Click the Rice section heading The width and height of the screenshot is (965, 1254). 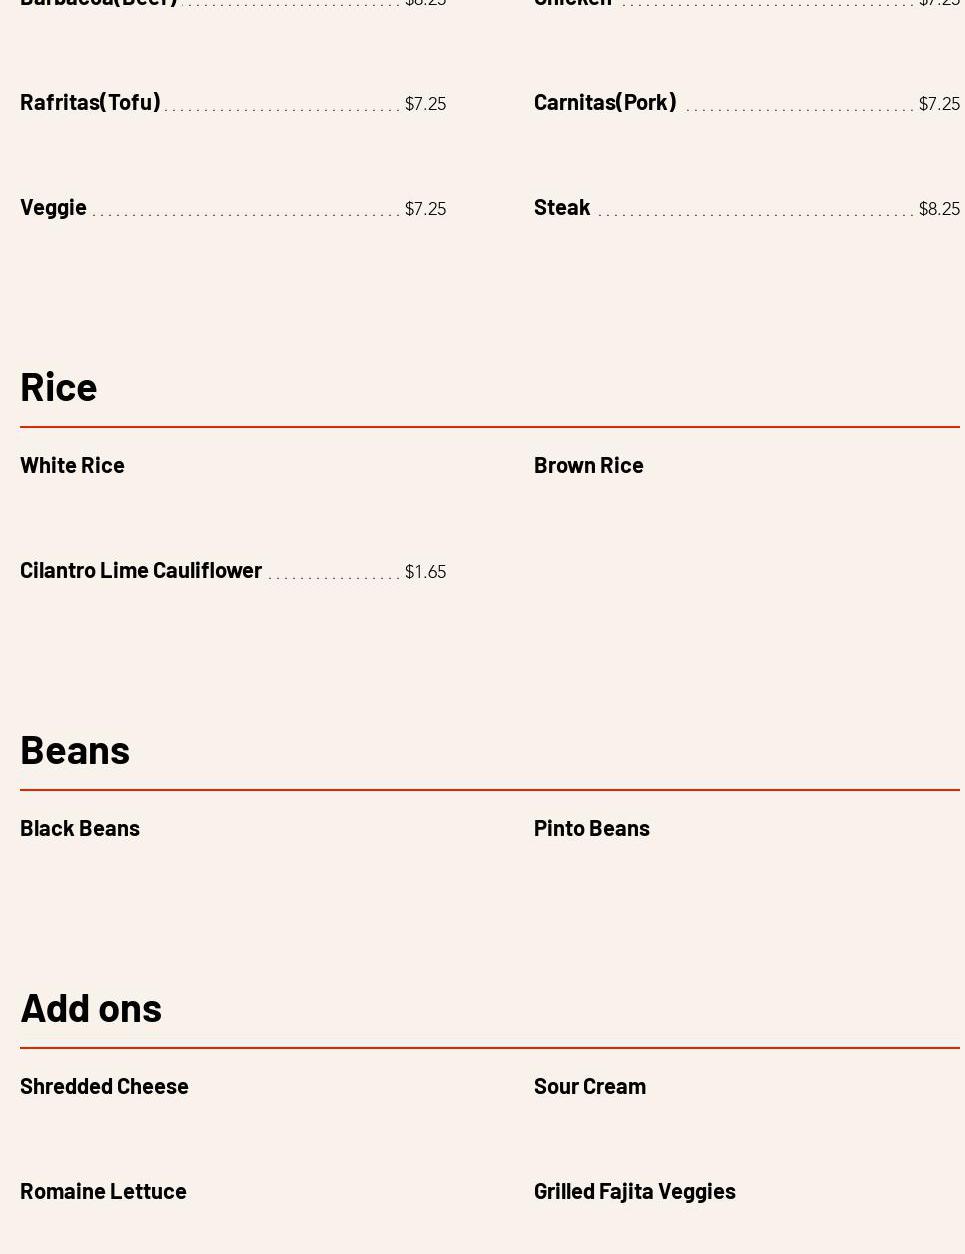[x=59, y=387]
